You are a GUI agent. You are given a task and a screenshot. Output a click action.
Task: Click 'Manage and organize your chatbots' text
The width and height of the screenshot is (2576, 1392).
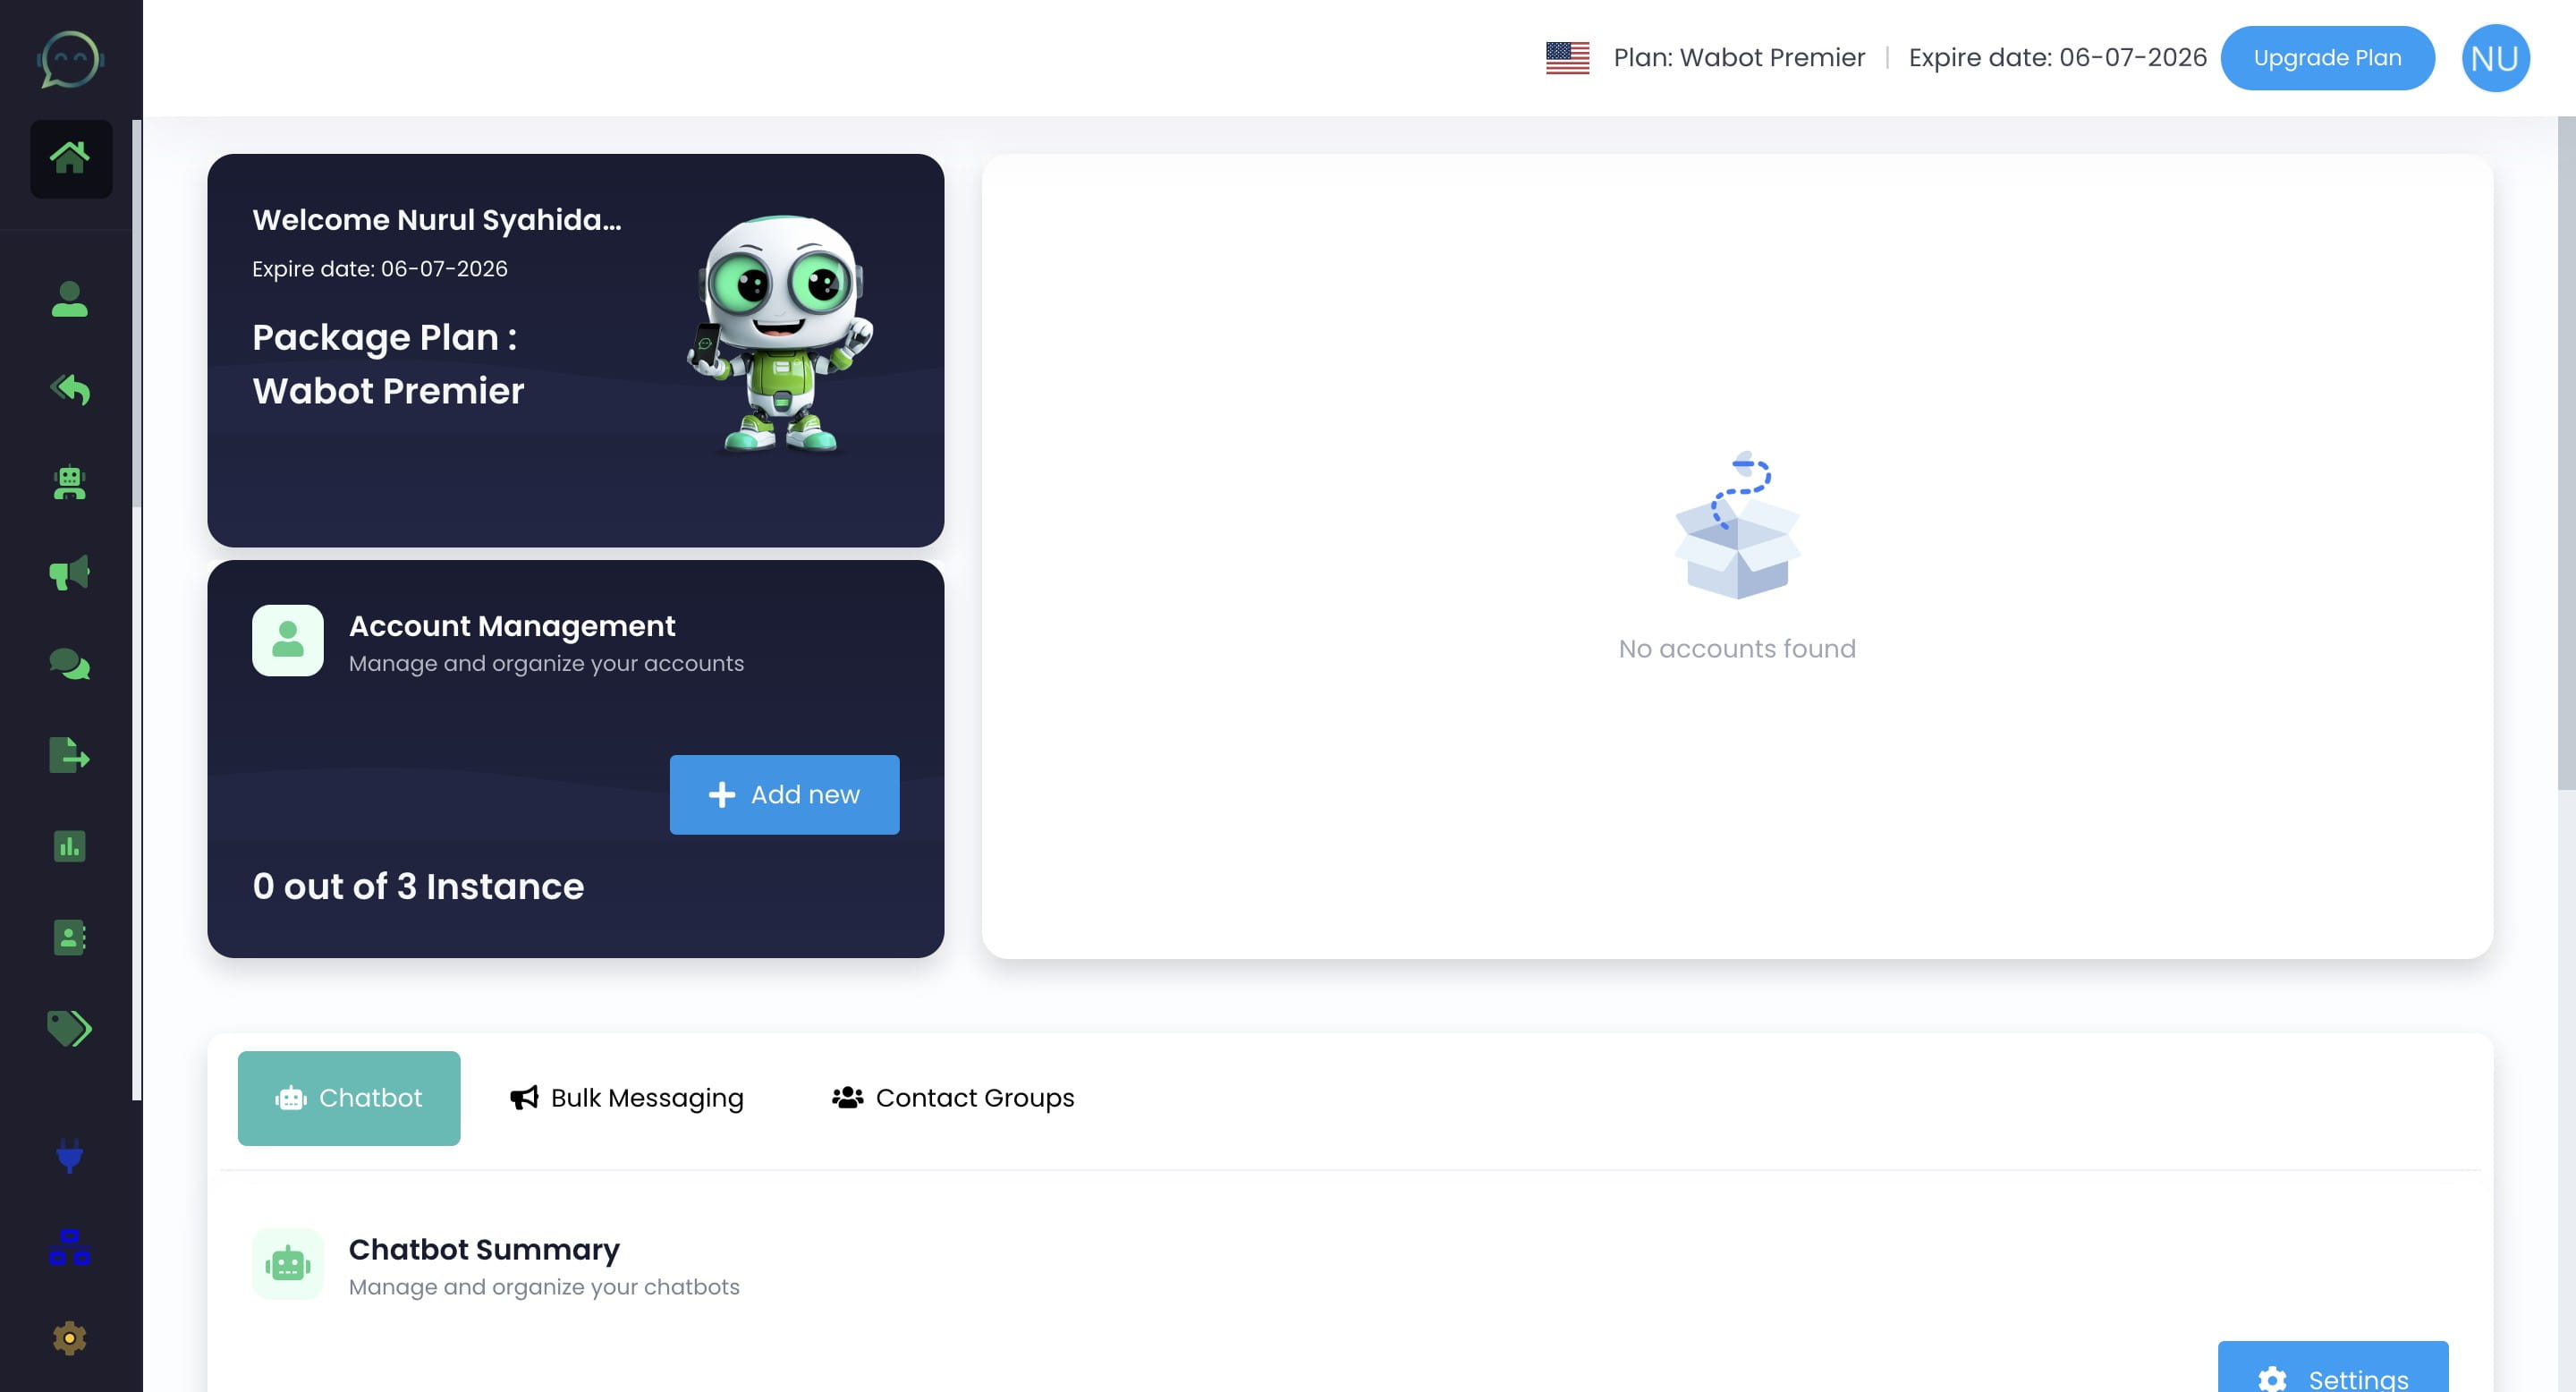coord(544,1288)
